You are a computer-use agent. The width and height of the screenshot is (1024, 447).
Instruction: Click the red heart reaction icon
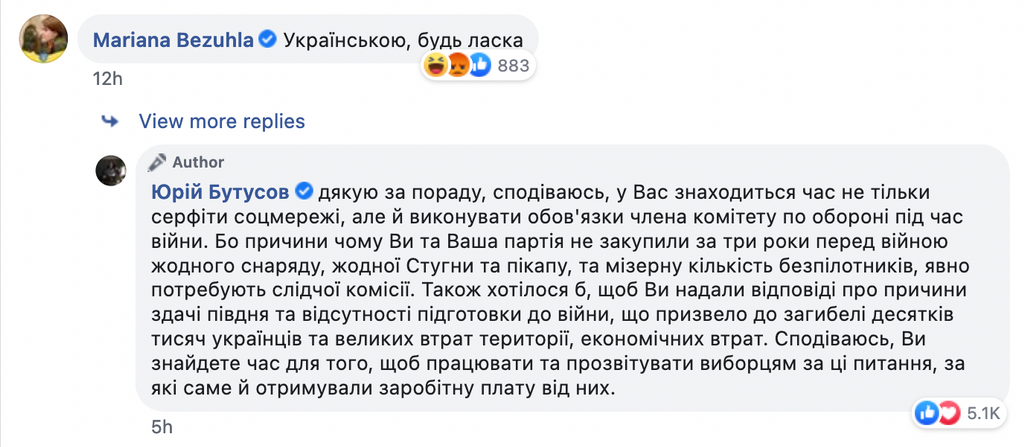(947, 412)
